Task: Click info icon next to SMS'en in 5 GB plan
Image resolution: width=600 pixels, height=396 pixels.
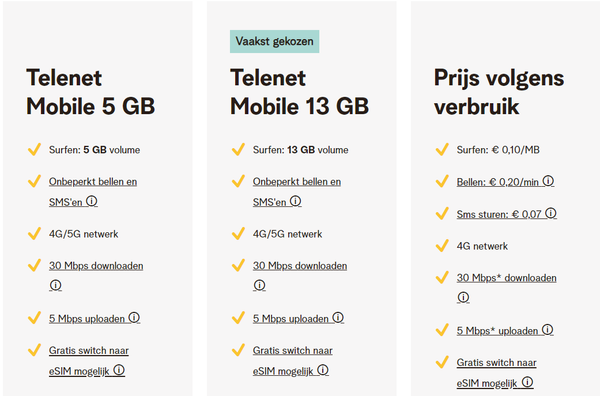Action: (x=92, y=201)
